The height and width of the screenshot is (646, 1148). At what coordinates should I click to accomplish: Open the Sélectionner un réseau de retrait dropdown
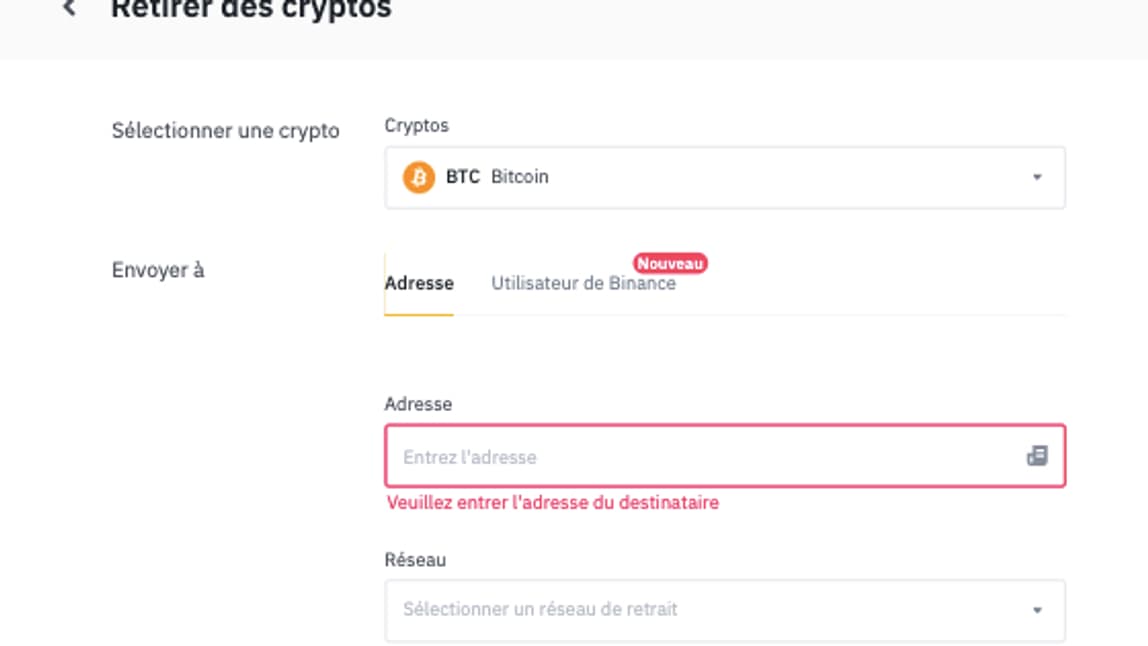[x=724, y=608]
